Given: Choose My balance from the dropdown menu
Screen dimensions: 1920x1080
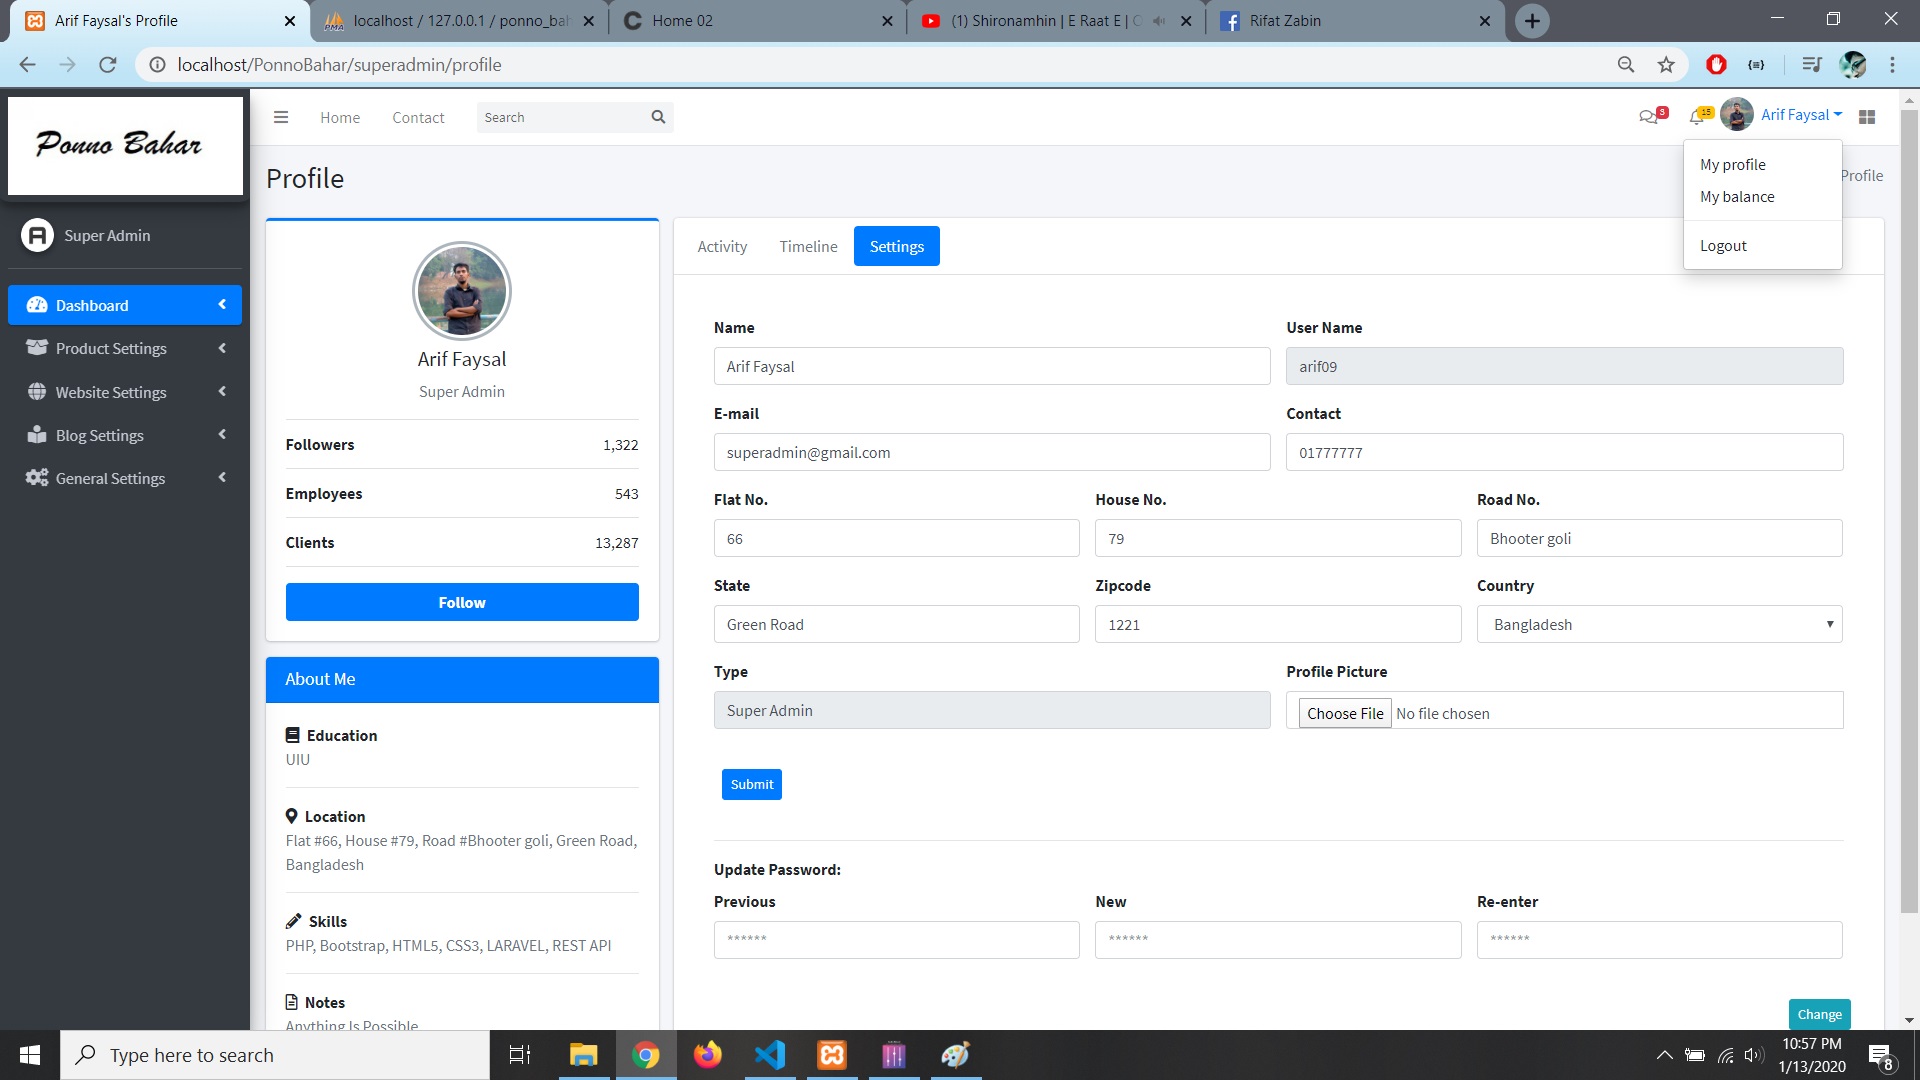Looking at the screenshot, I should pos(1737,196).
